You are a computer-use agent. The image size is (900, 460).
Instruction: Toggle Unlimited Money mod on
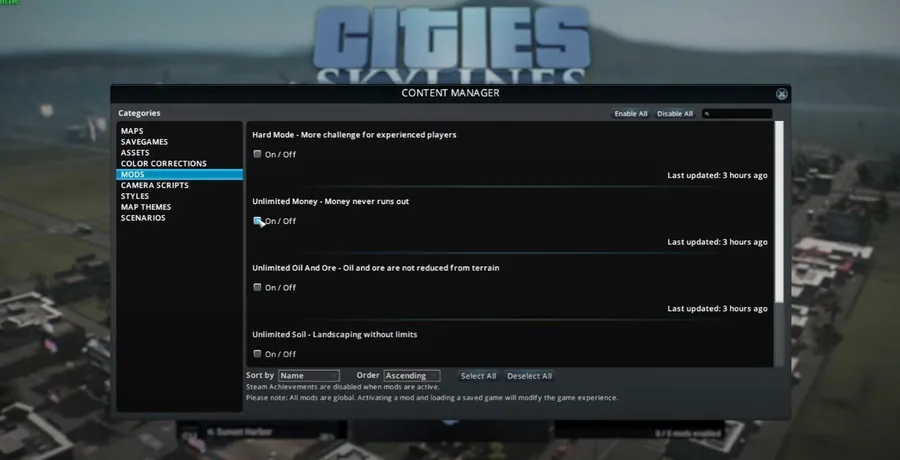[257, 221]
